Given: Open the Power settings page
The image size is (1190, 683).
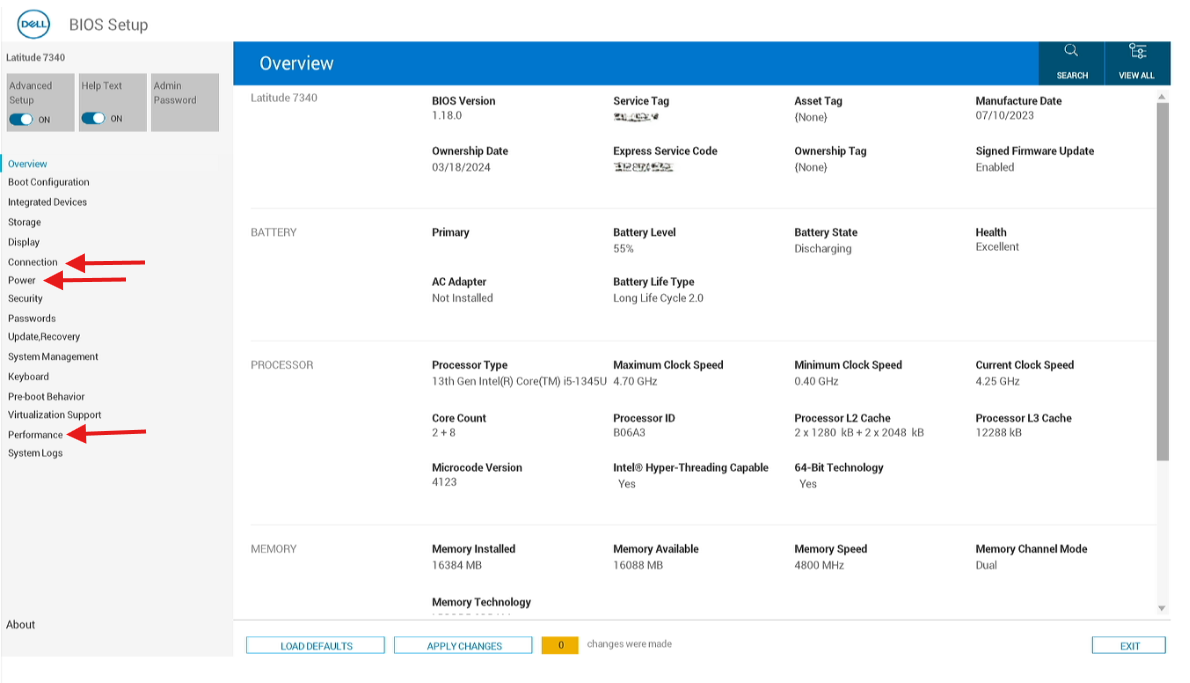Looking at the screenshot, I should [21, 280].
